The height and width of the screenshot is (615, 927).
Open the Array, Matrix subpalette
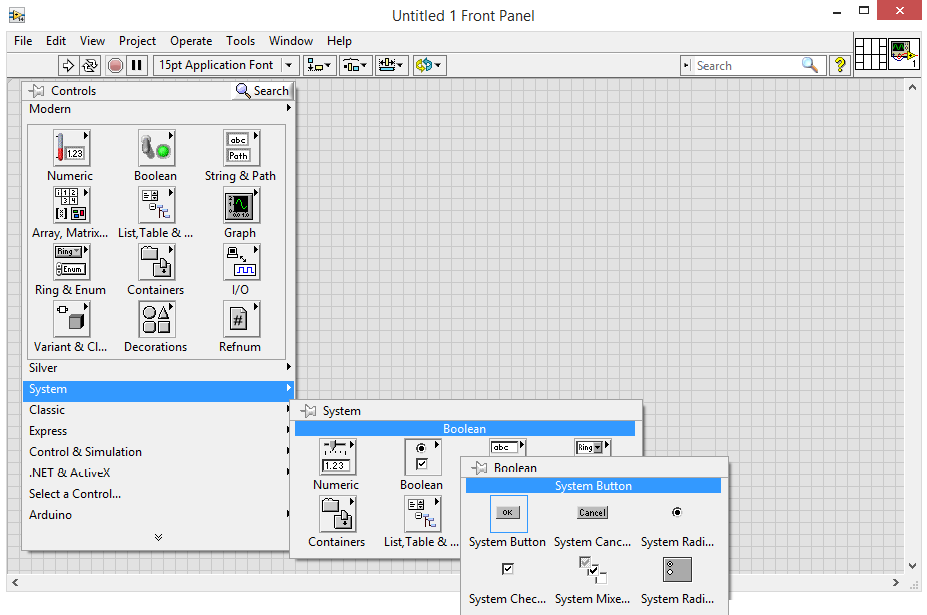71,205
